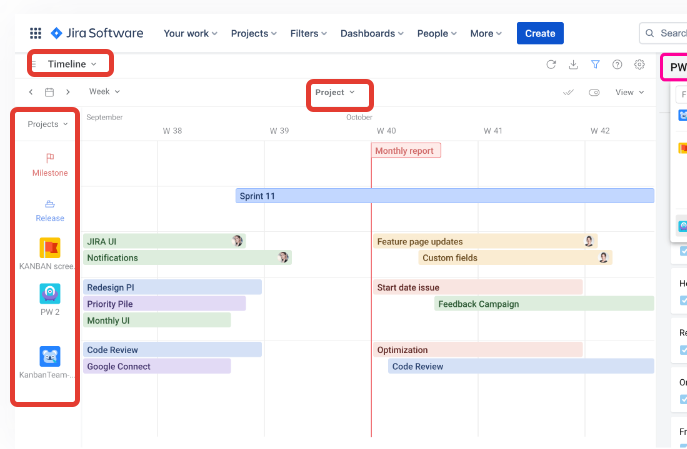The width and height of the screenshot is (687, 449).
Task: Select the Google Connect task bar
Action: point(157,366)
